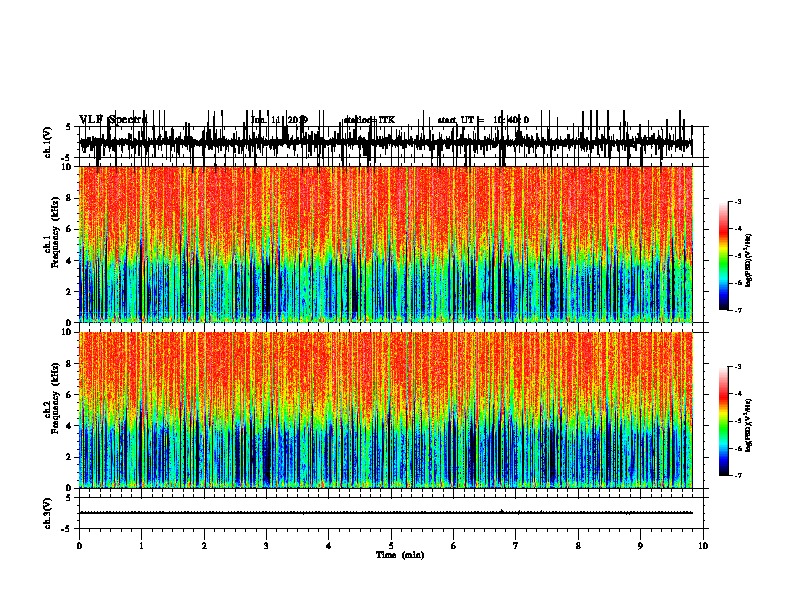792x612 pixels.
Task: Click the ch.2 spectrogram color scale bar
Action: coord(723,421)
